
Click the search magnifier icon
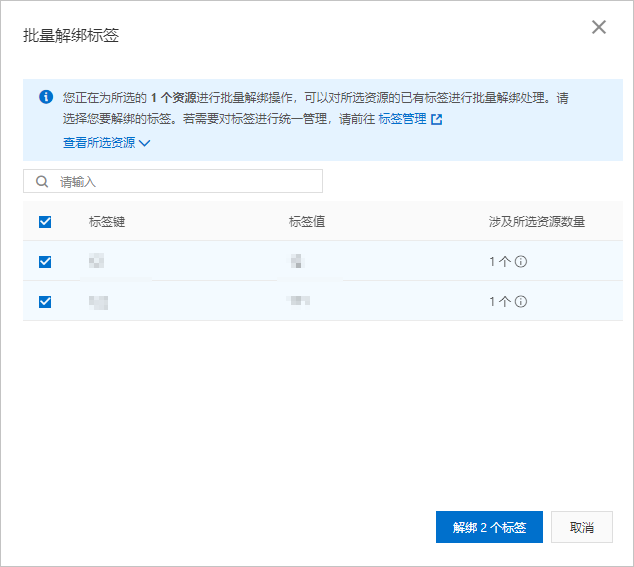click(42, 182)
